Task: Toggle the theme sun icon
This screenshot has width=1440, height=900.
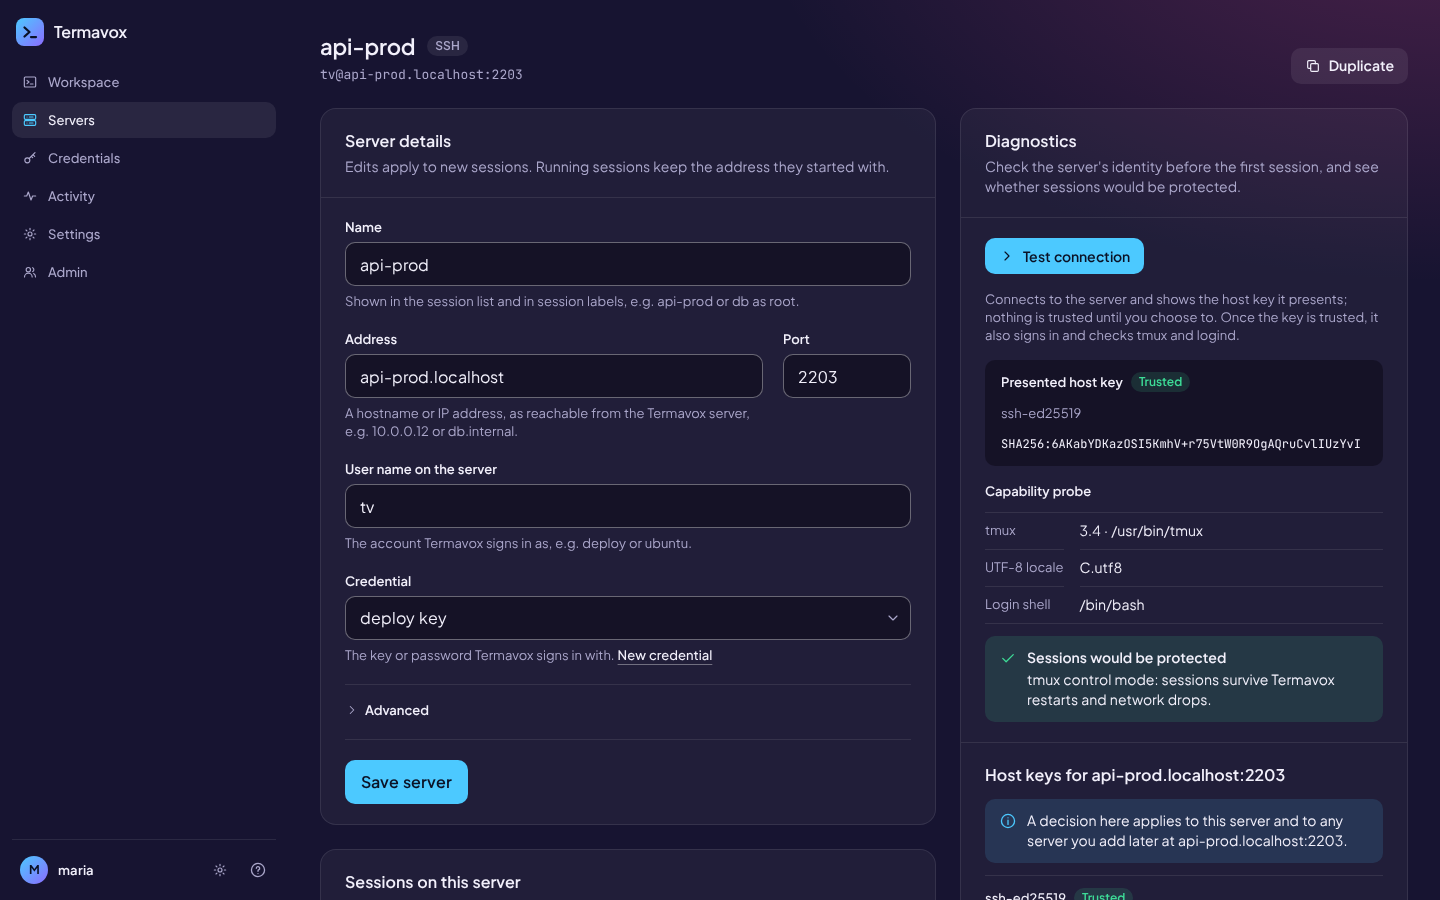Action: point(220,870)
